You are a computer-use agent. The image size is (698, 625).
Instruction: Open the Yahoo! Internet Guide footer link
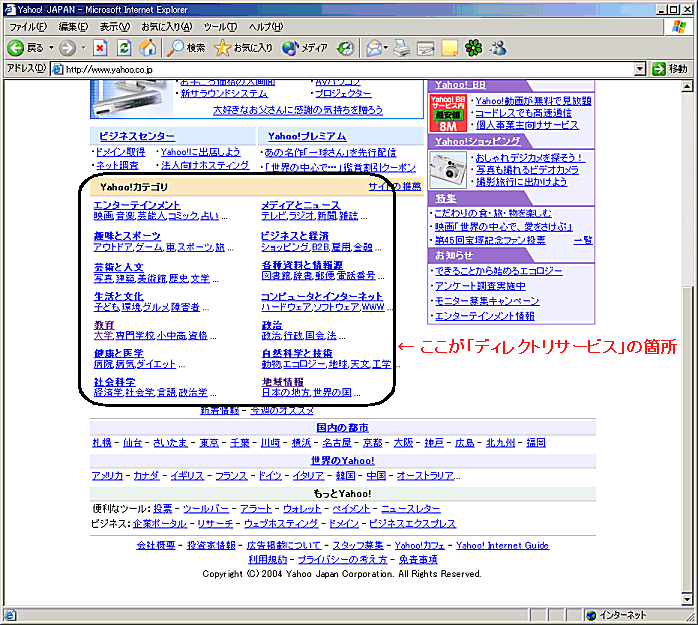[x=503, y=545]
